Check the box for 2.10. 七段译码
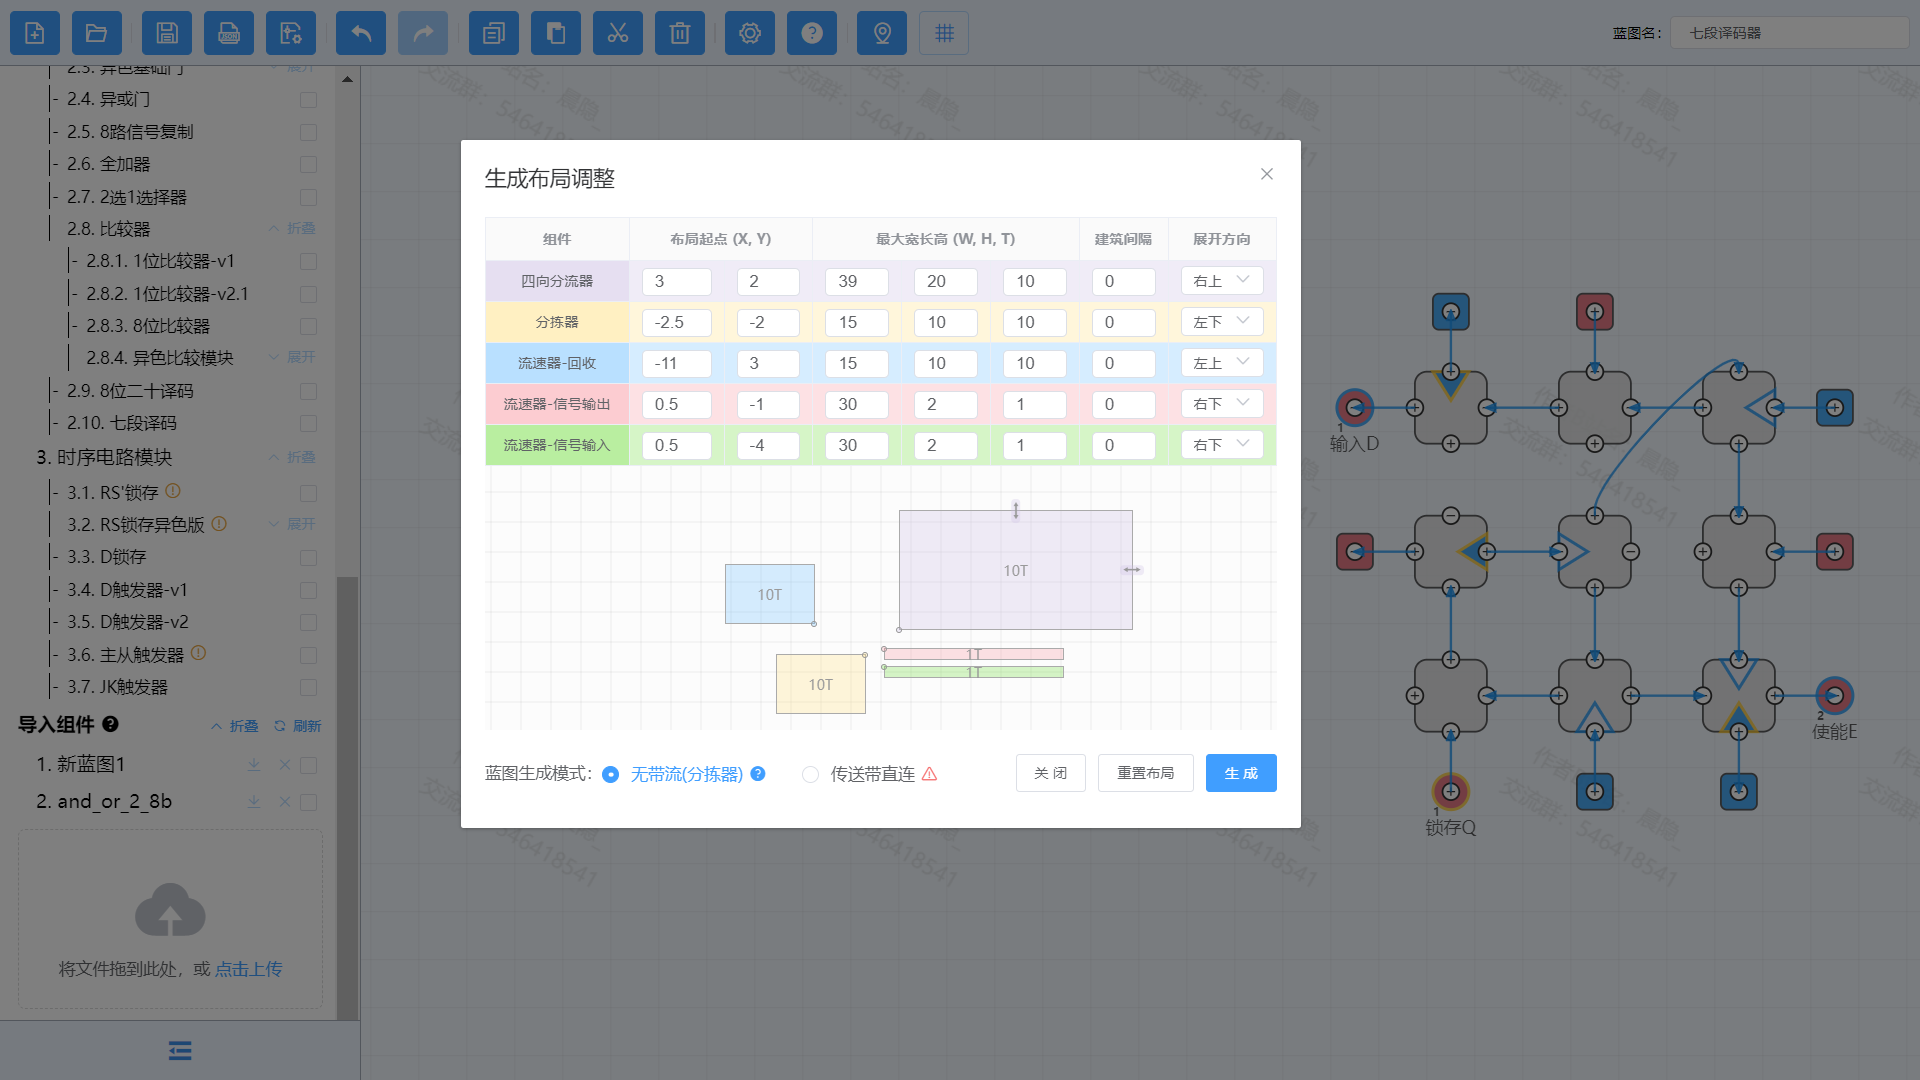The width and height of the screenshot is (1920, 1080). click(308, 423)
